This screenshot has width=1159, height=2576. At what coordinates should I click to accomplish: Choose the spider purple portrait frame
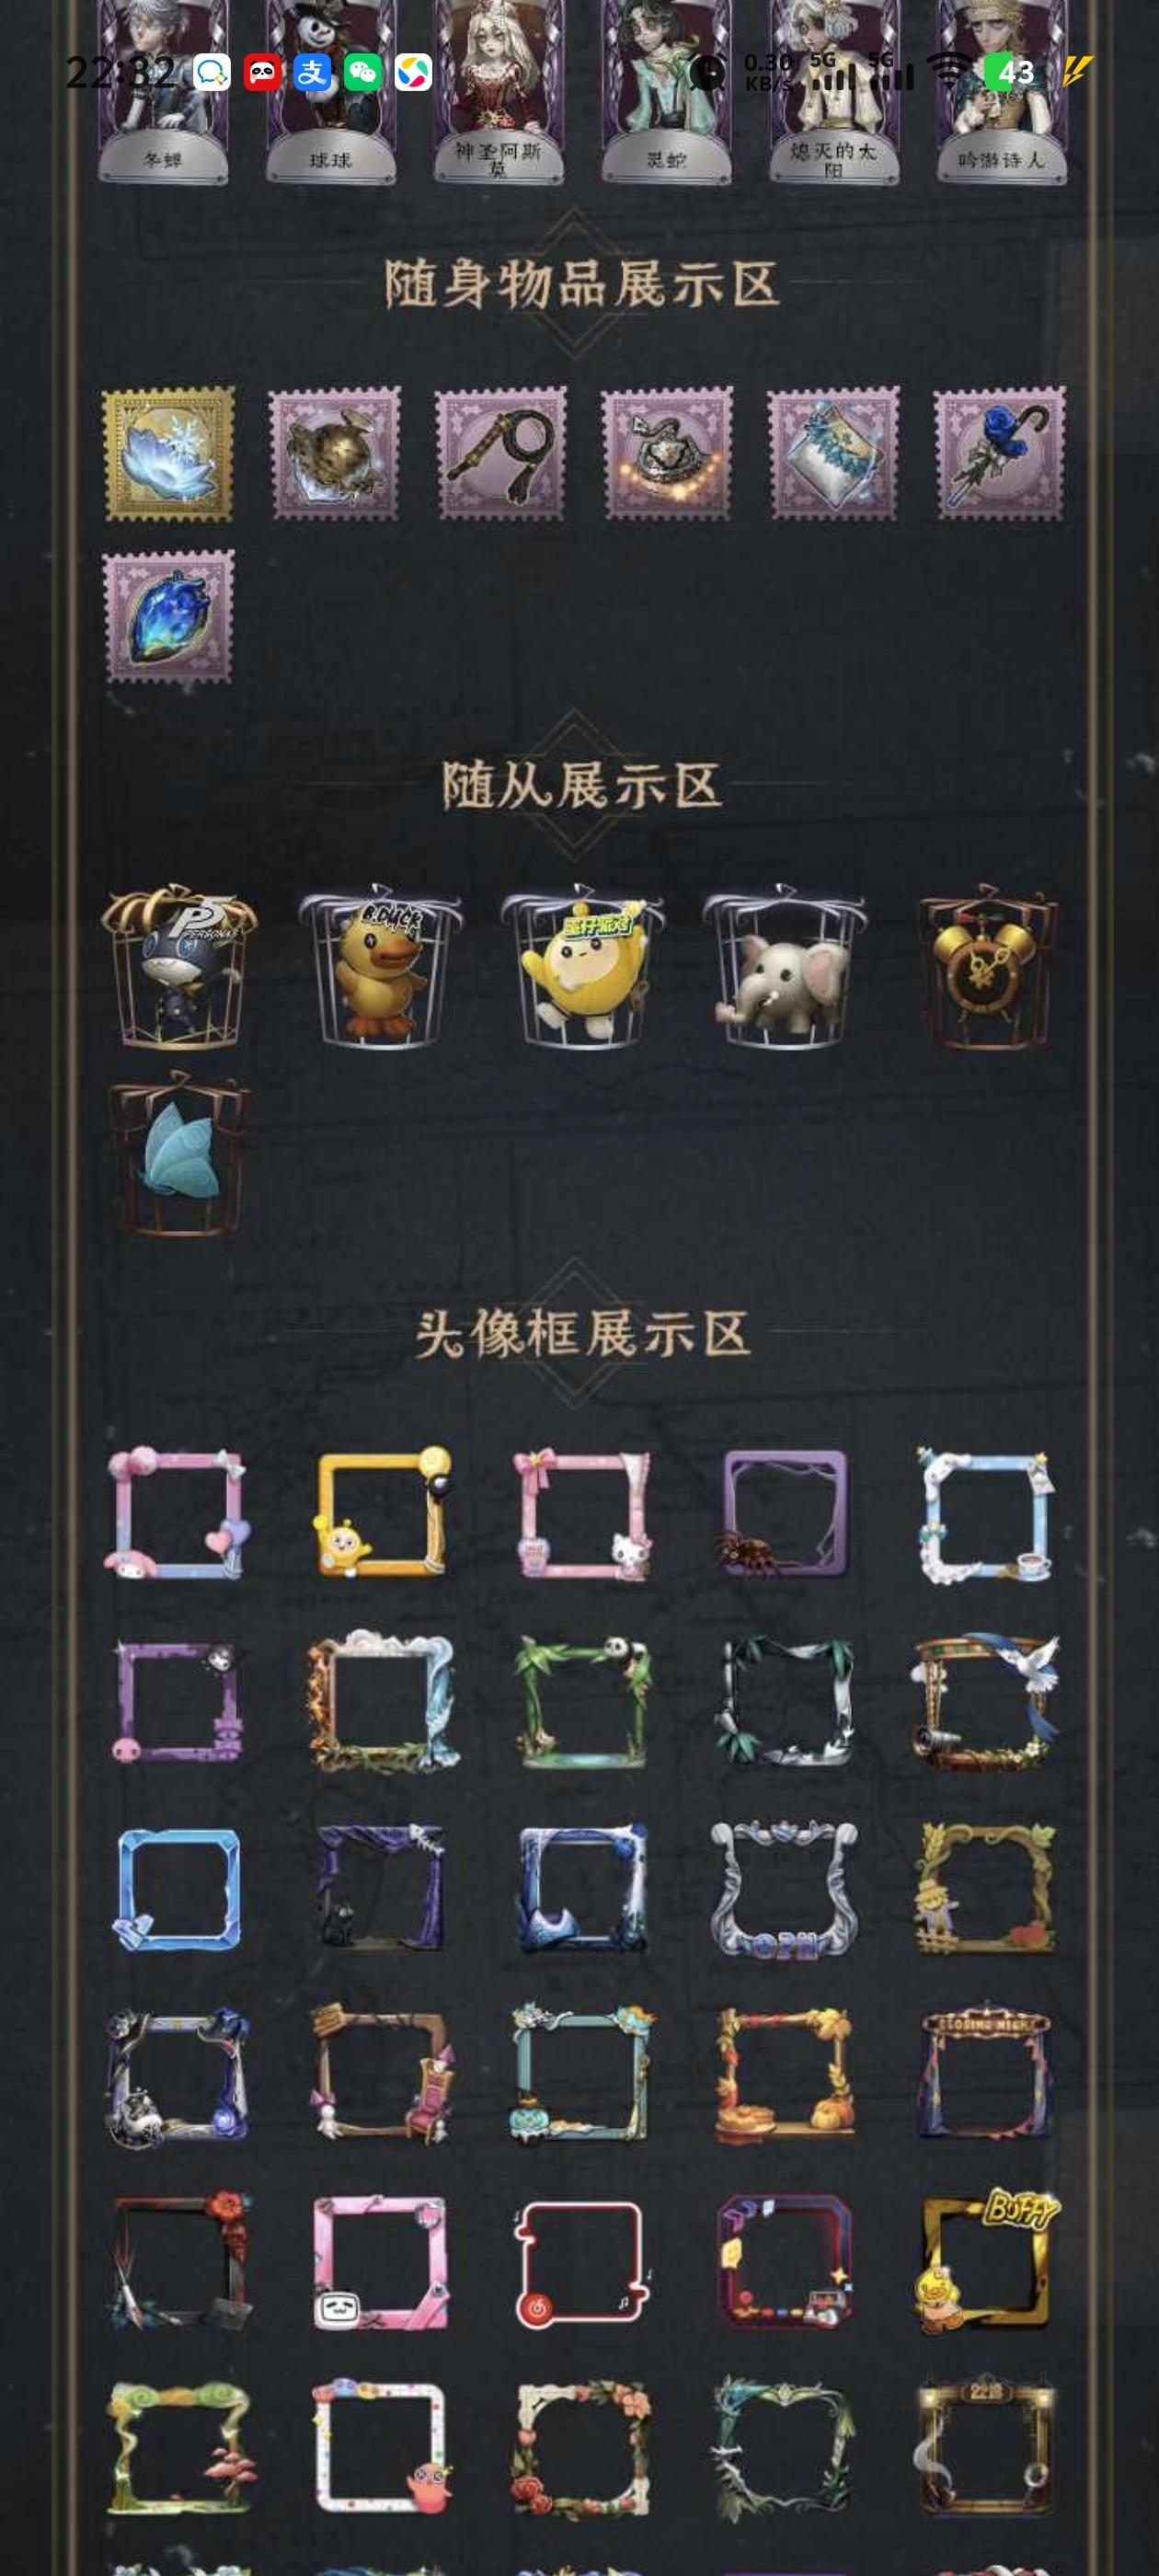point(784,1514)
